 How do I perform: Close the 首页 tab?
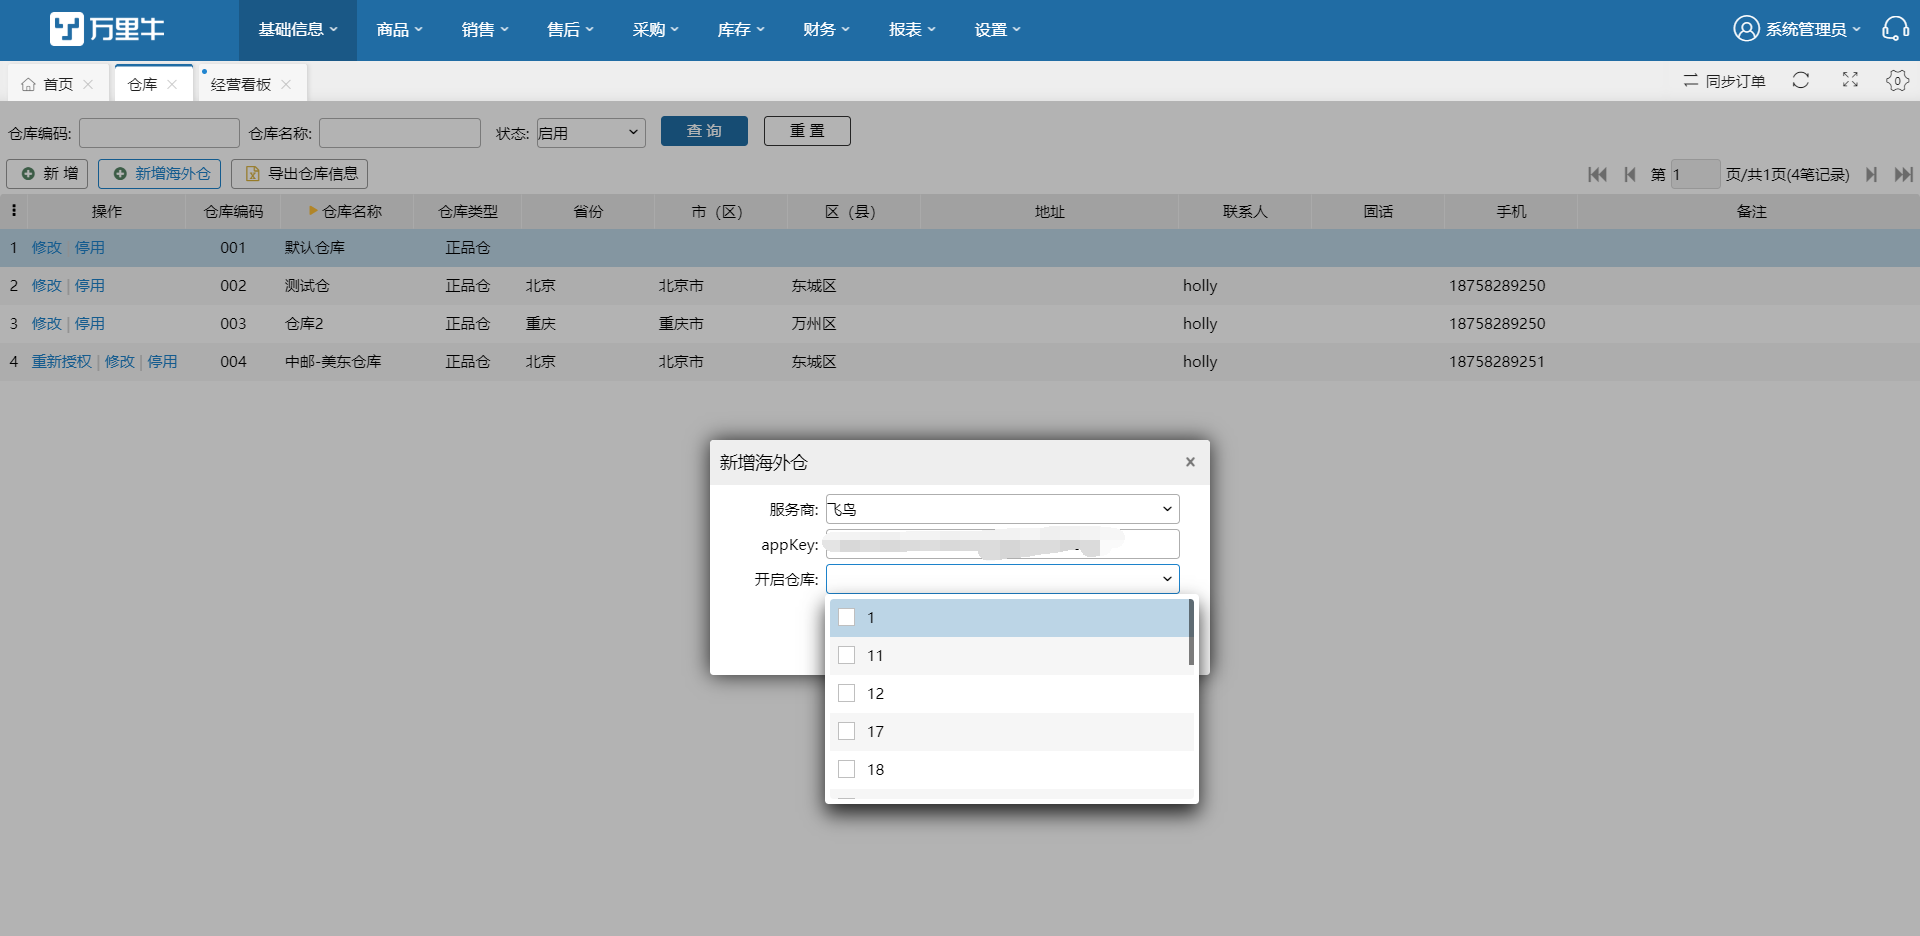pyautogui.click(x=88, y=84)
